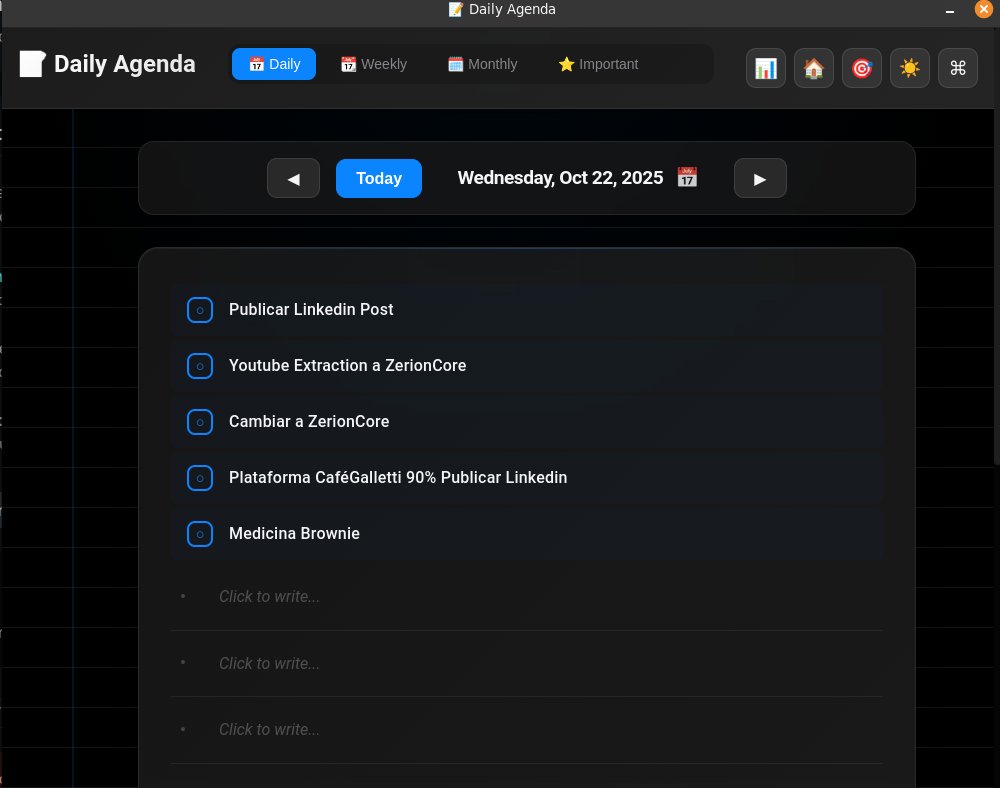This screenshot has height=788, width=1000.
Task: Check off Cambiar a ZerionCore task
Action: 200,422
